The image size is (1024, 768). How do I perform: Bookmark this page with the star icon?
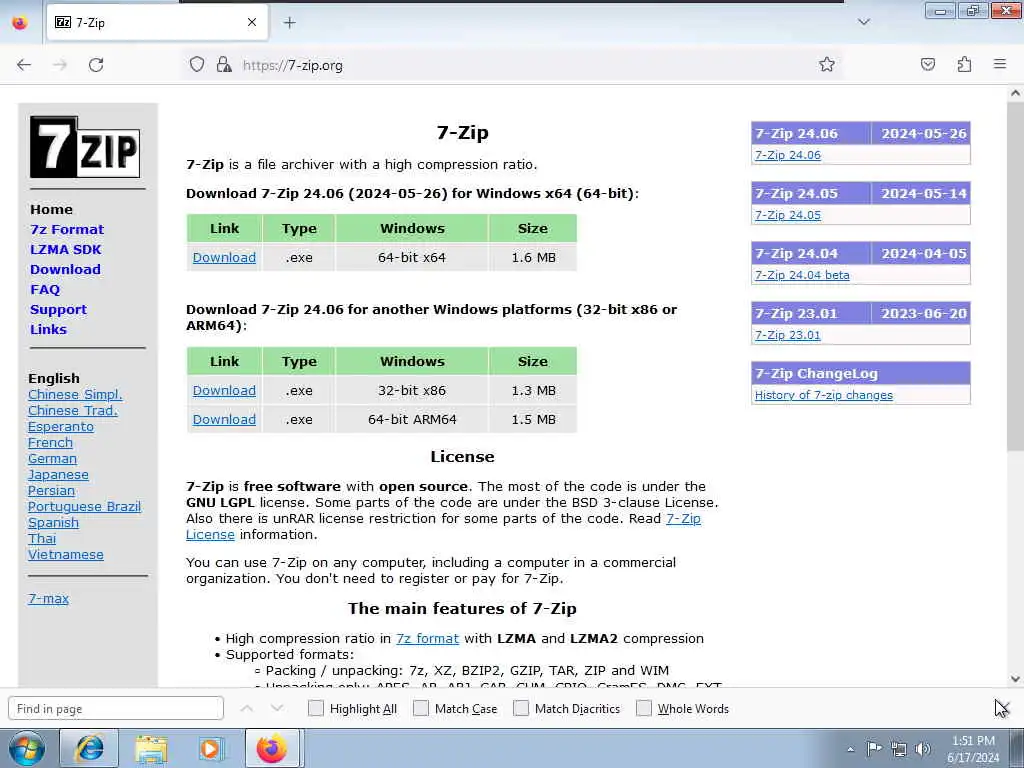(827, 64)
